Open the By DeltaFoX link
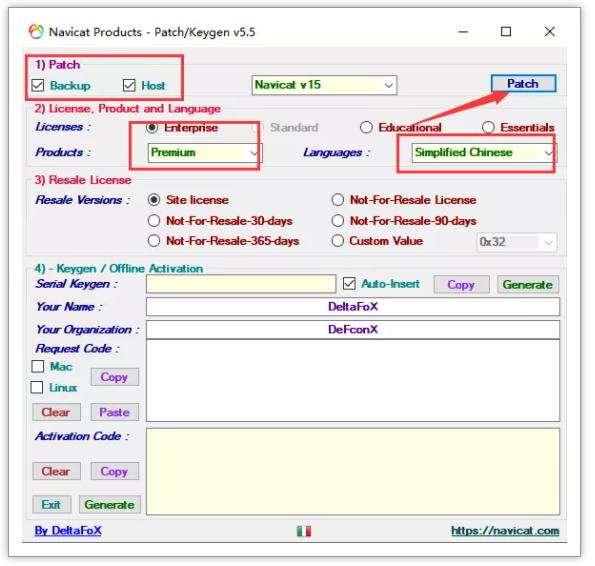 pyautogui.click(x=68, y=530)
